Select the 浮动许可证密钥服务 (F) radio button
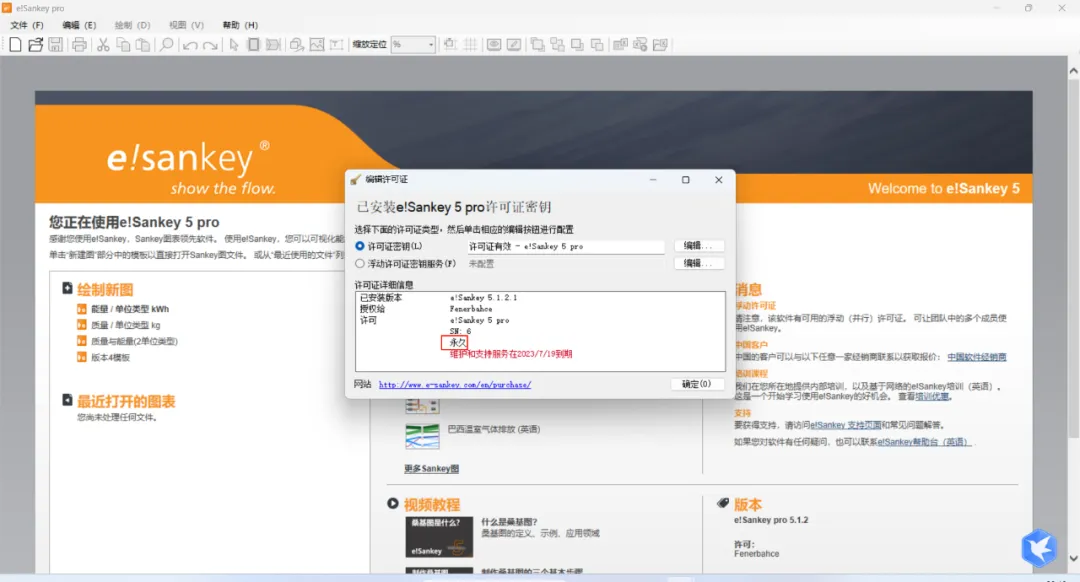Screen dimensions: 1080x582 click(x=360, y=263)
